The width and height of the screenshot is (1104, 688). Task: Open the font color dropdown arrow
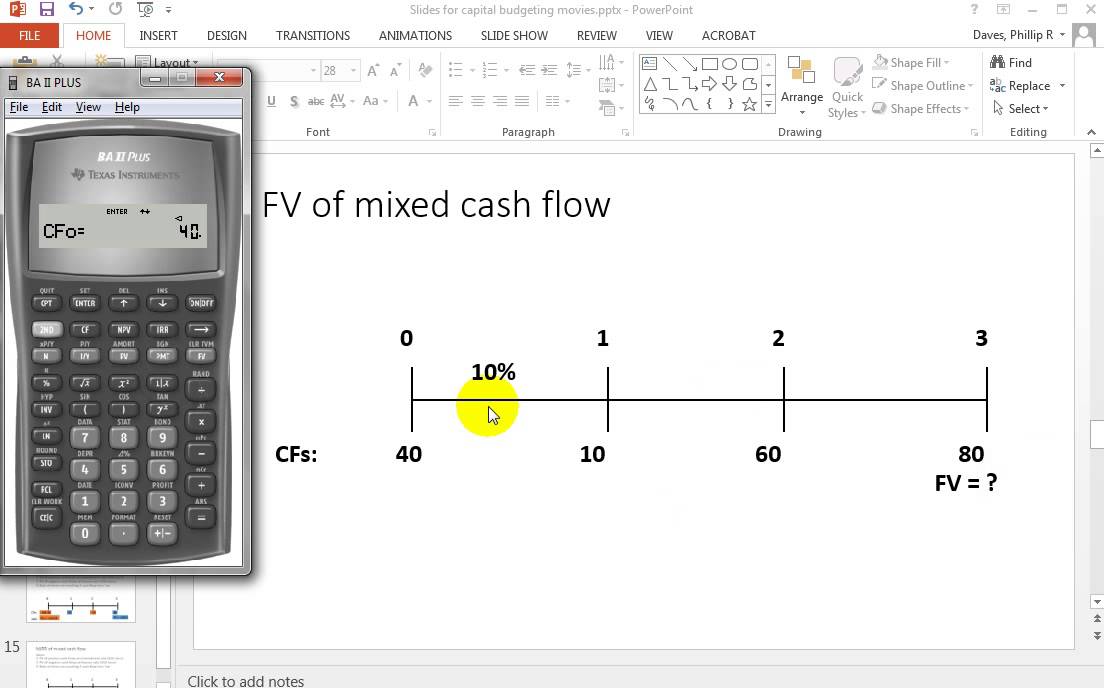pyautogui.click(x=429, y=101)
